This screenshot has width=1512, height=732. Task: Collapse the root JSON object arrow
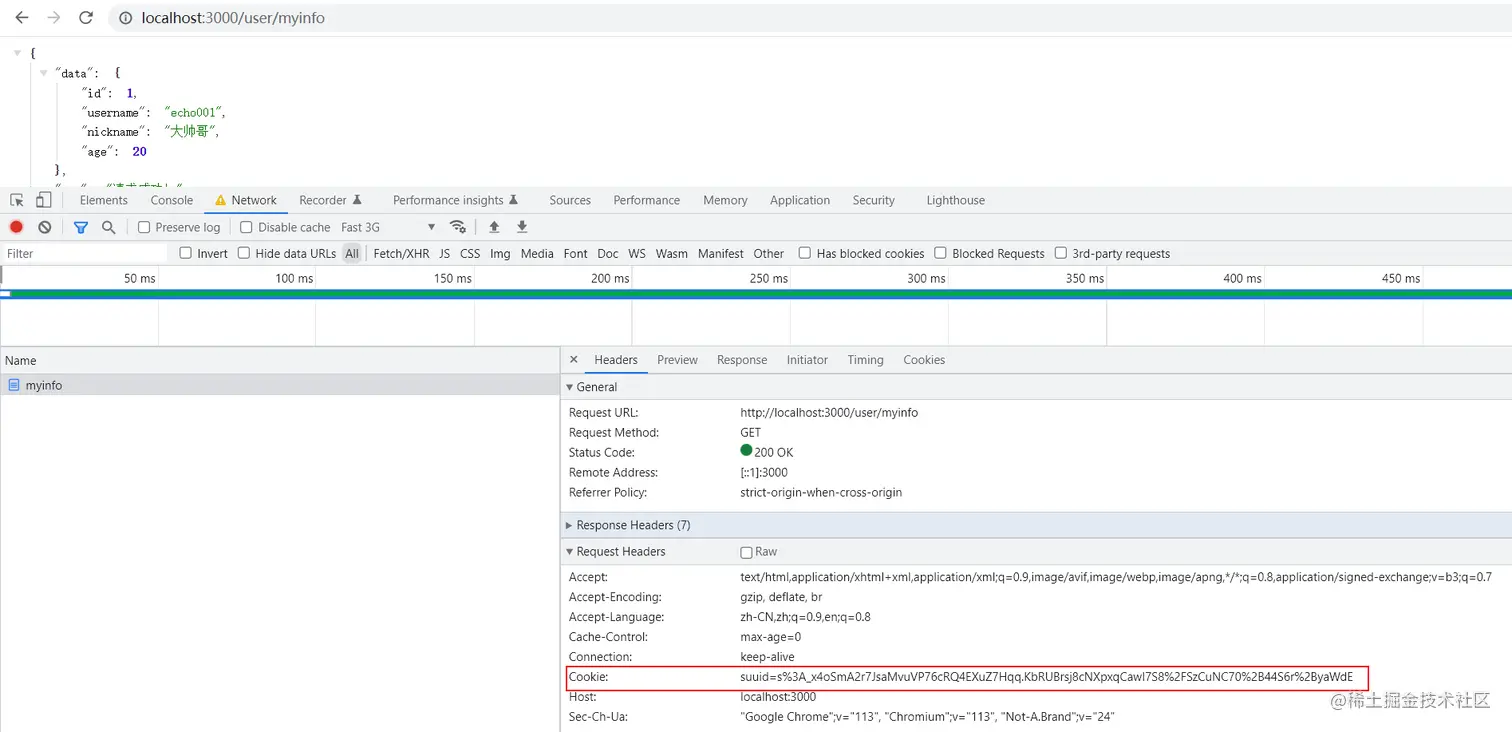click(x=18, y=53)
